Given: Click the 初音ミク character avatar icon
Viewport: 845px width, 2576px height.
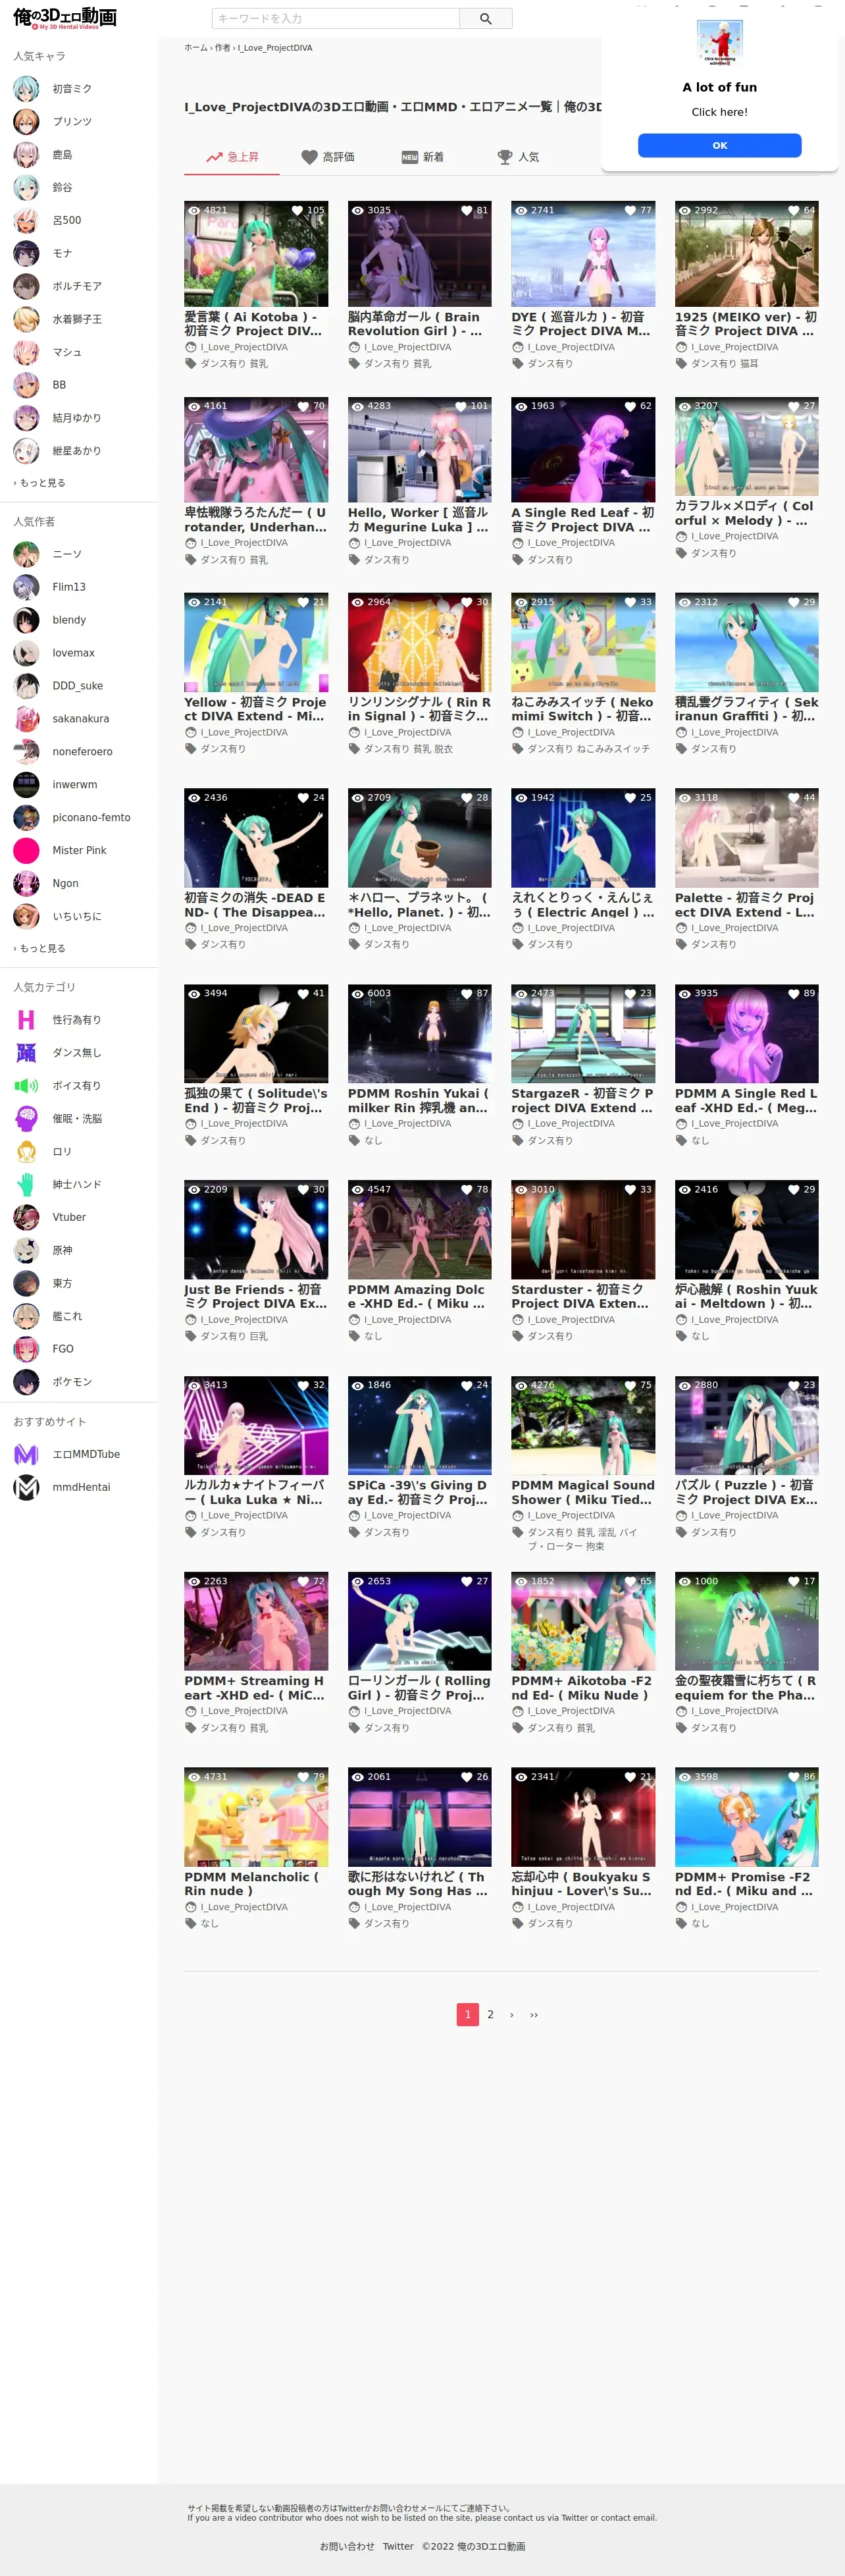Looking at the screenshot, I should 26,89.
